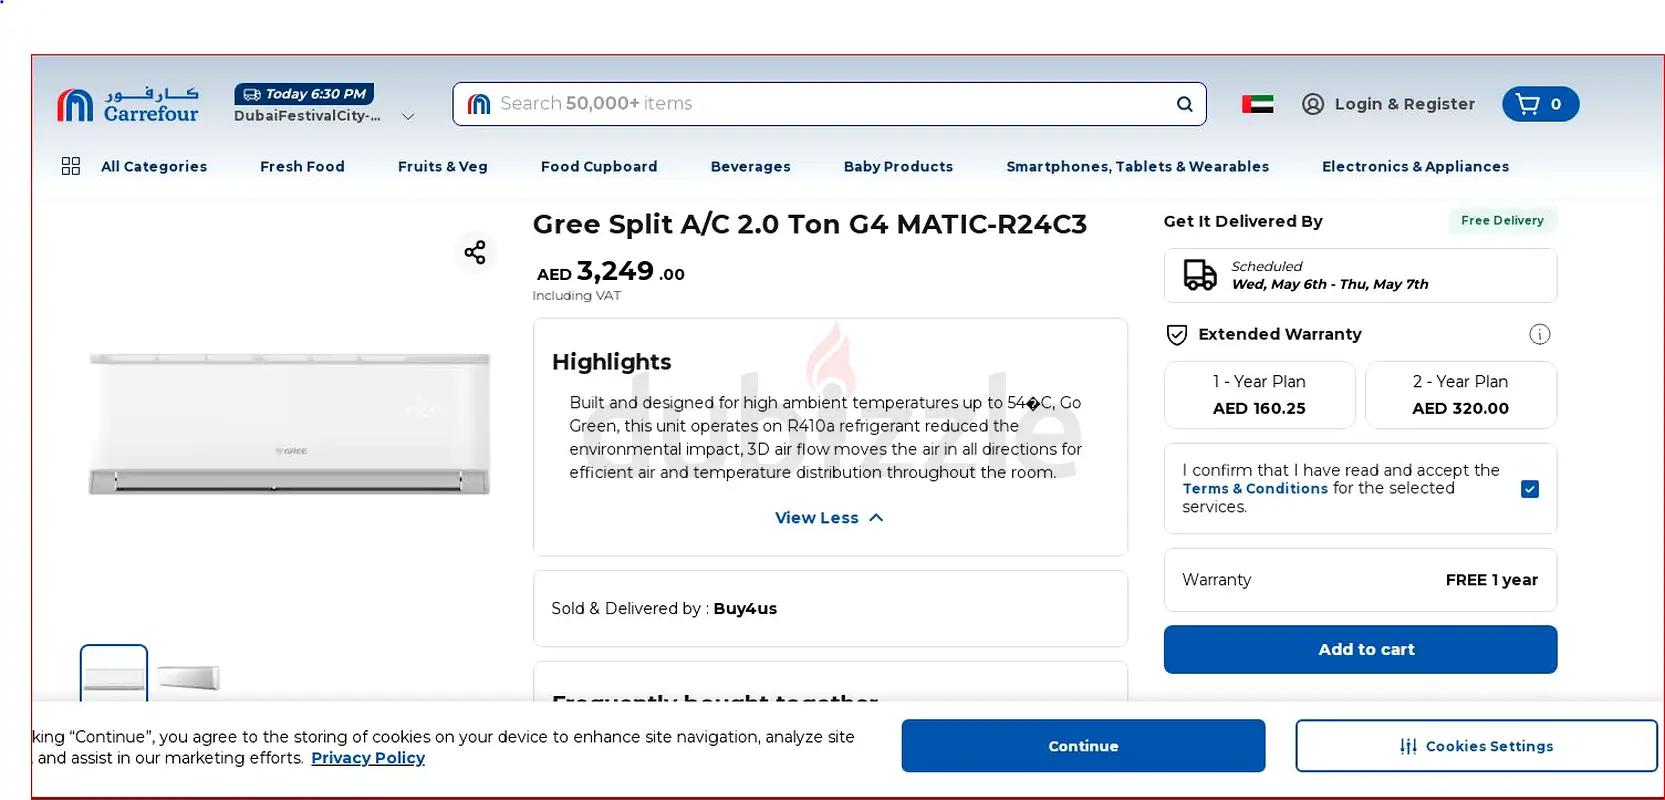The width and height of the screenshot is (1665, 800).
Task: Expand the delivery location dropdown arrow
Action: [408, 117]
